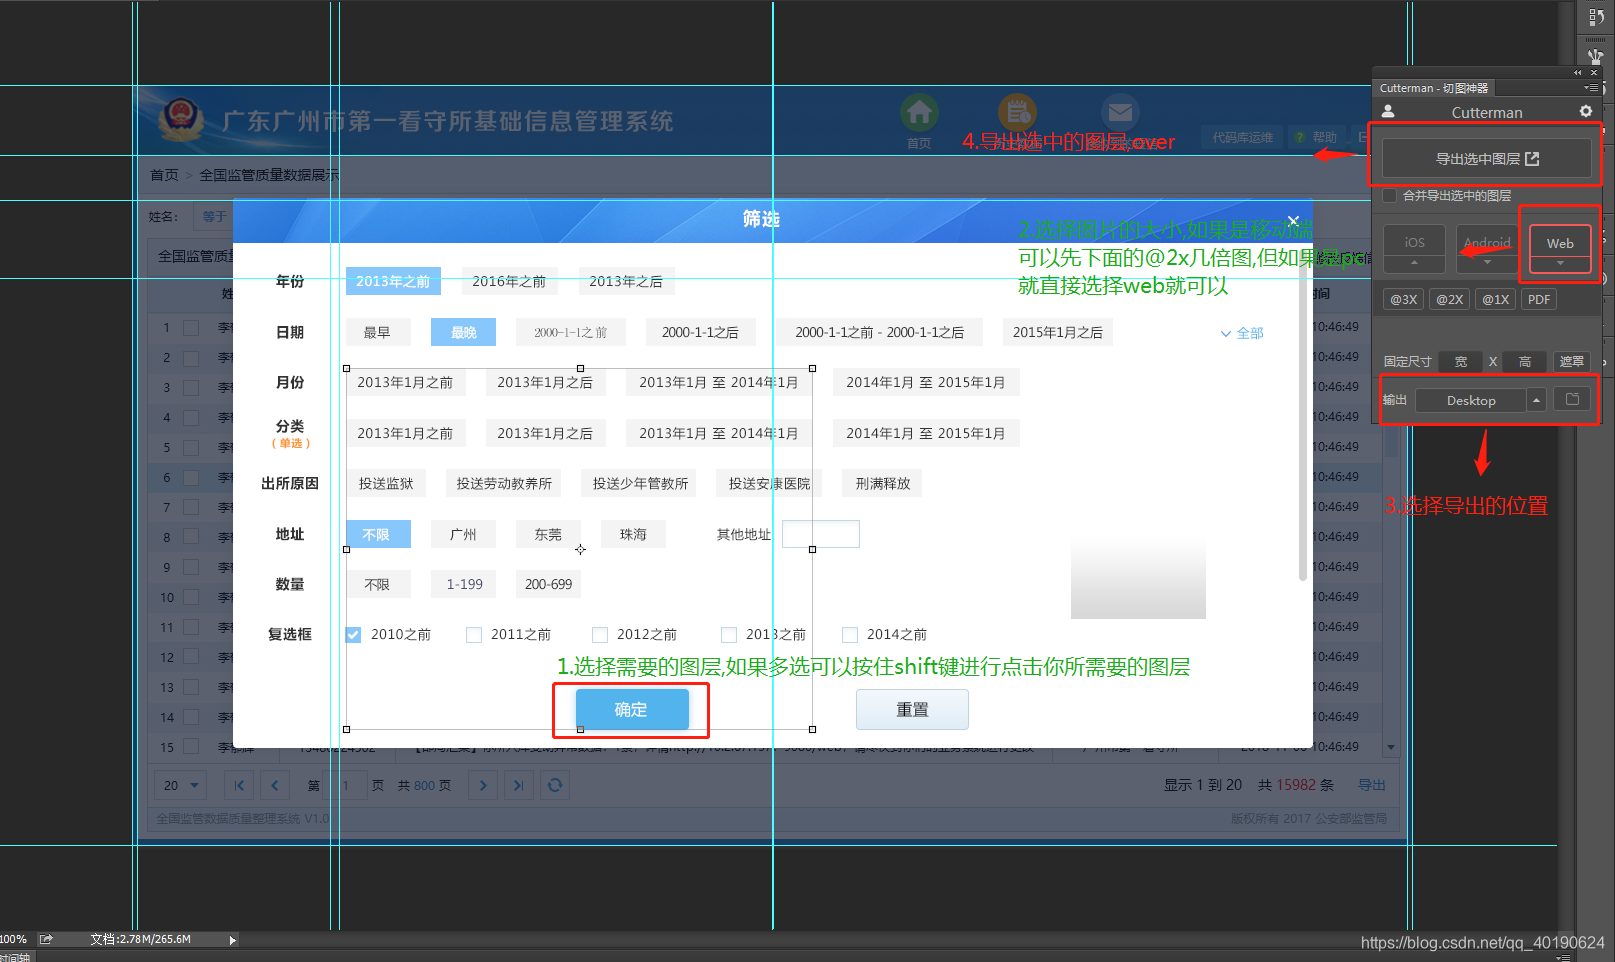Go to previous page in pagination
The width and height of the screenshot is (1615, 962).
[275, 785]
